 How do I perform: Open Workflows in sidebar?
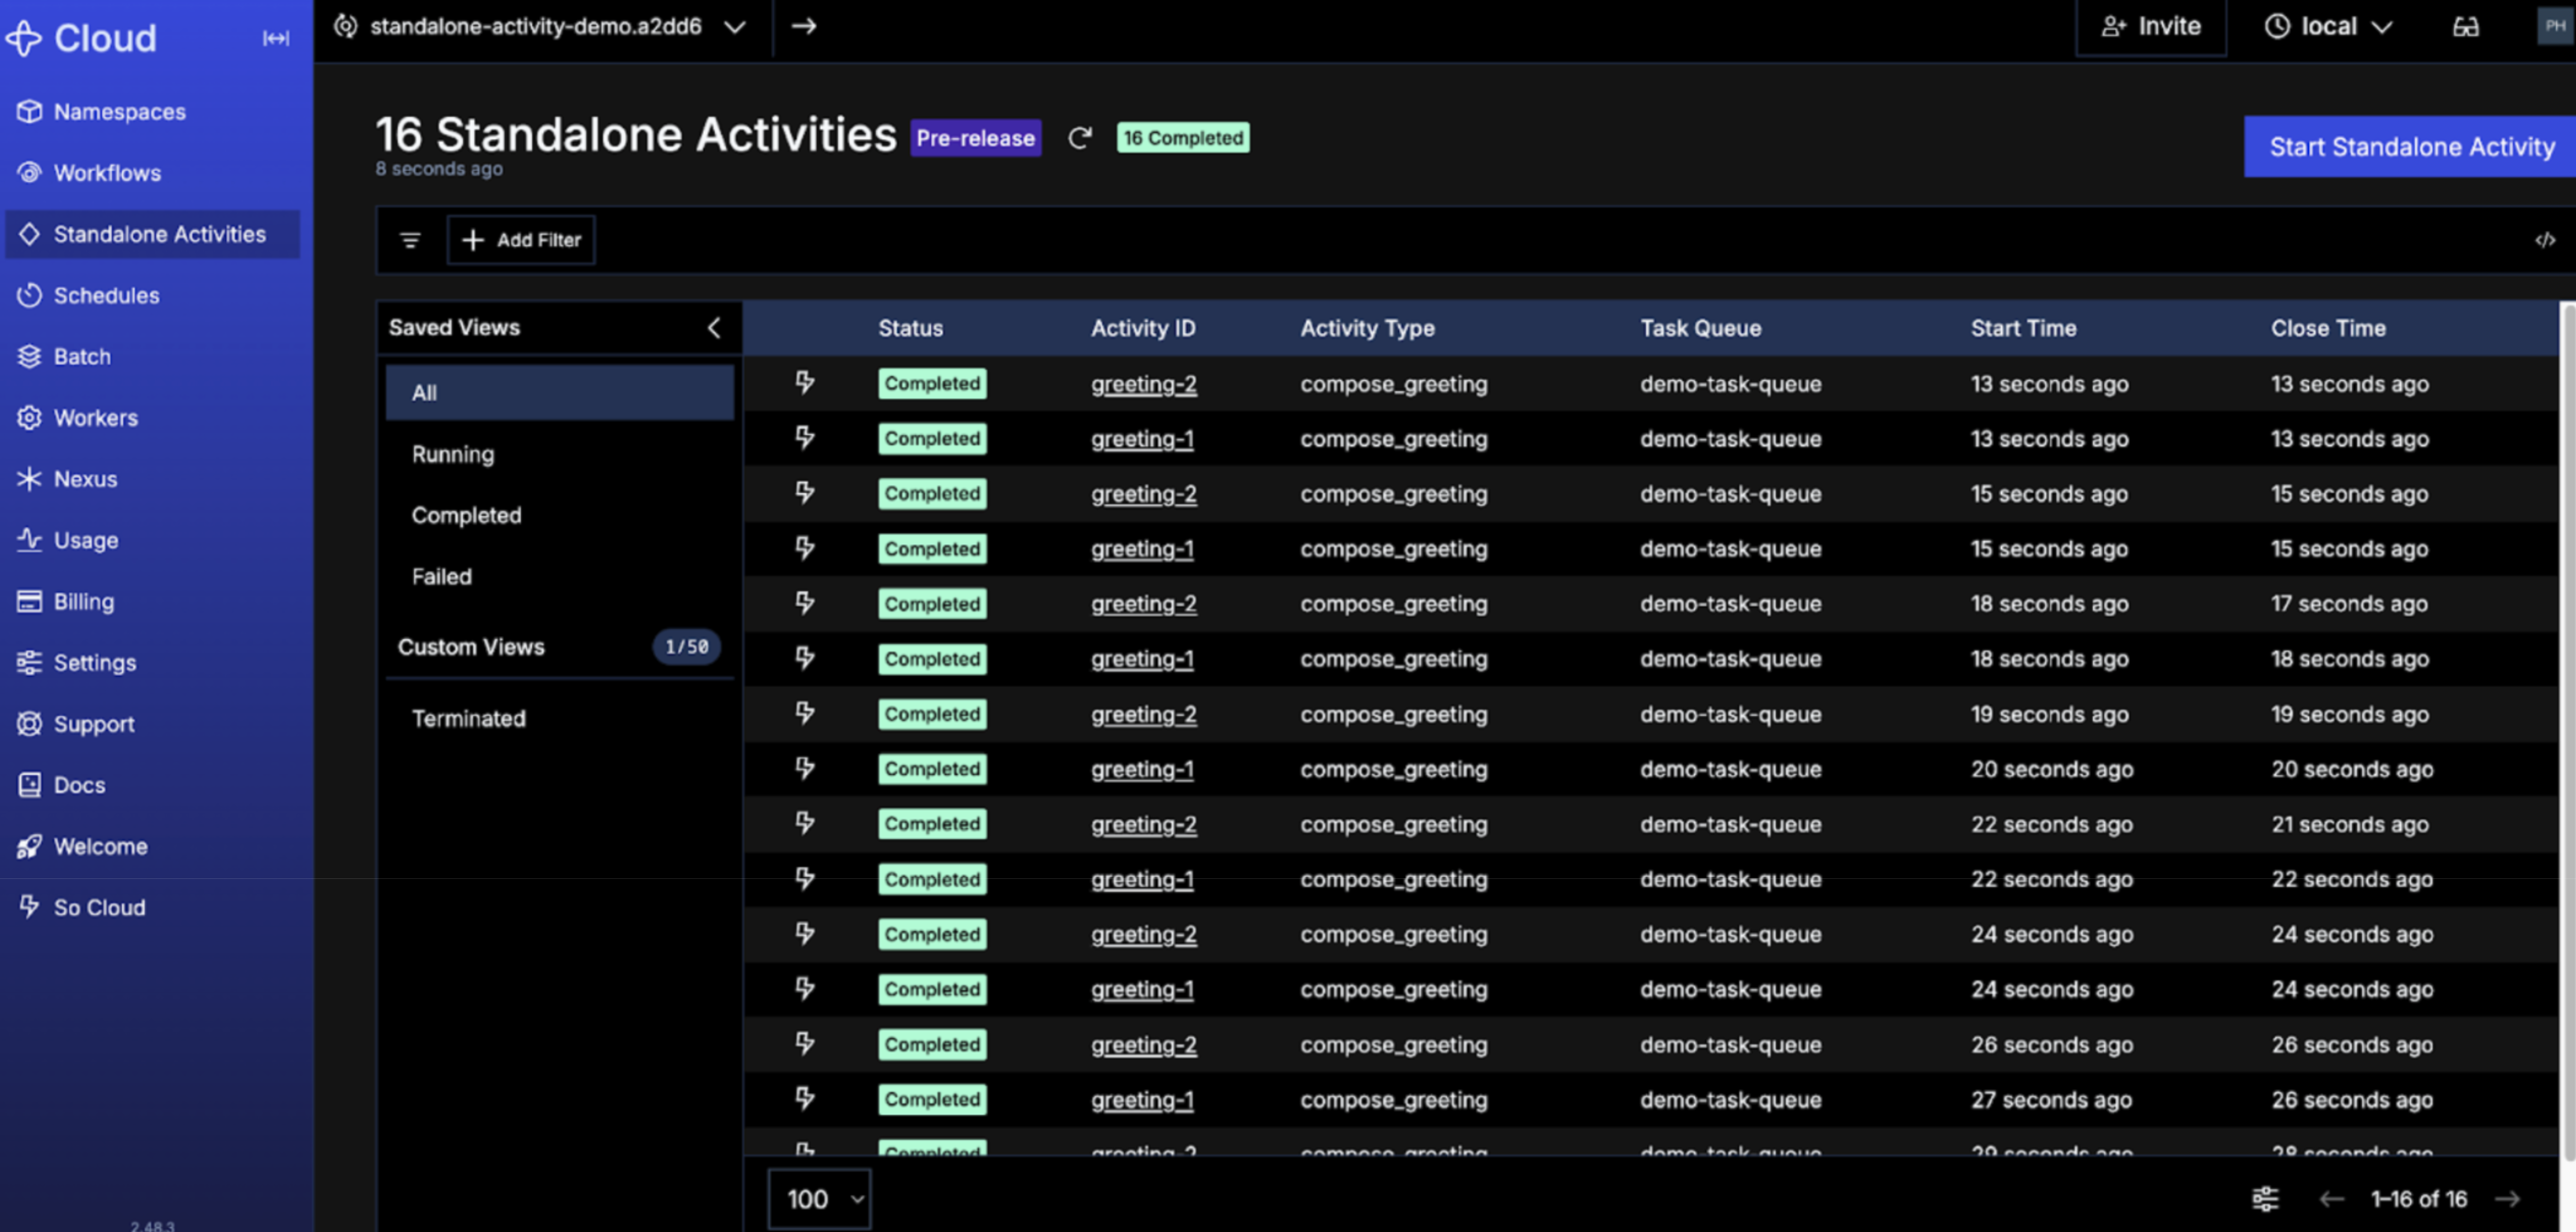coord(107,173)
